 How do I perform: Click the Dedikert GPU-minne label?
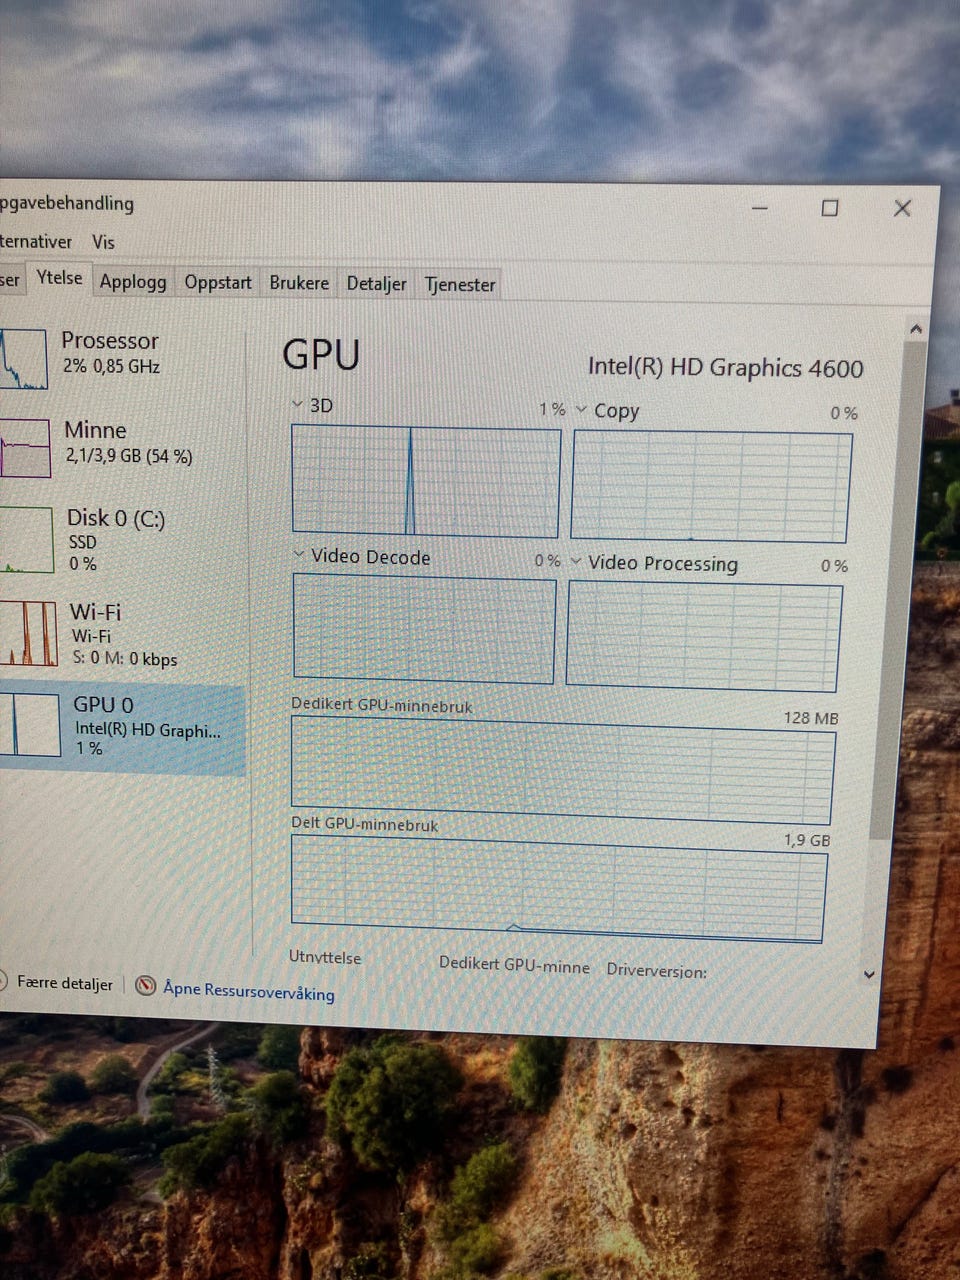pyautogui.click(x=514, y=965)
